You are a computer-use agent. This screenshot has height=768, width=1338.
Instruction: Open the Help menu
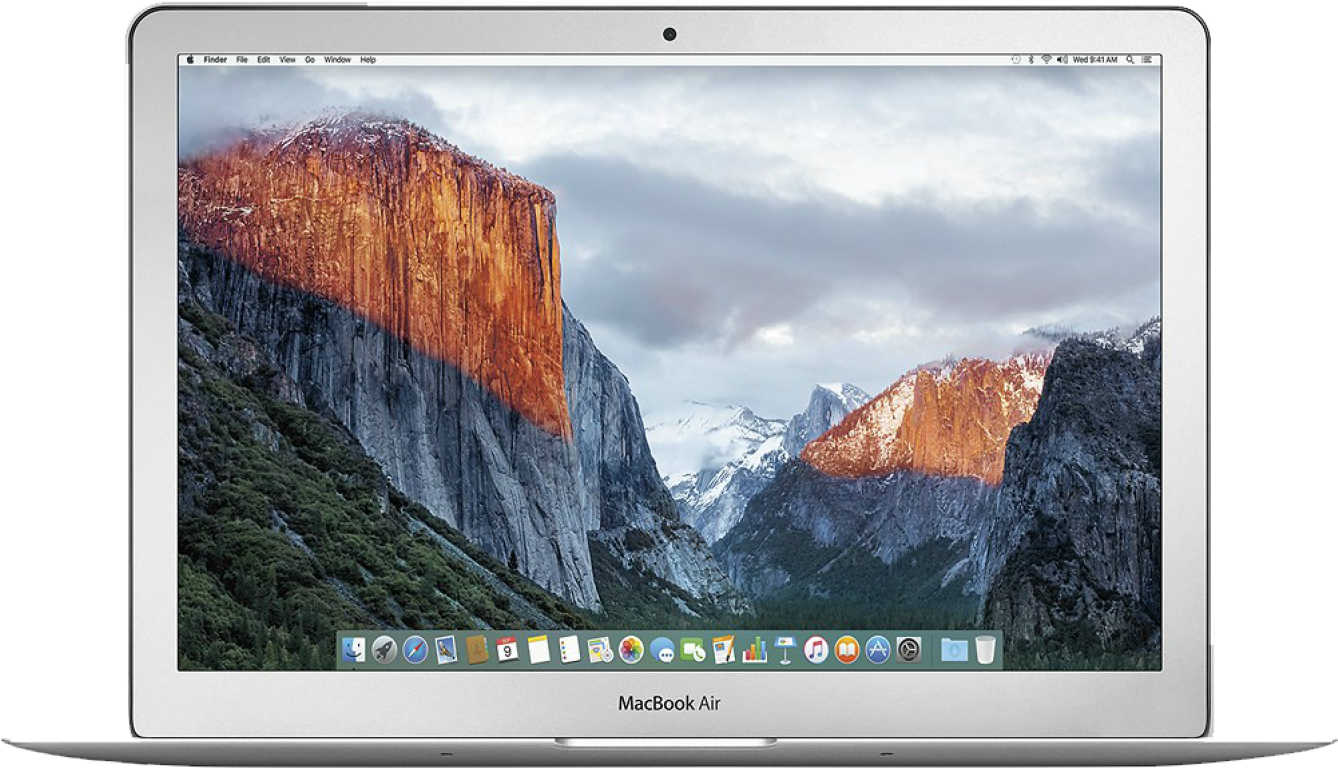[x=368, y=60]
